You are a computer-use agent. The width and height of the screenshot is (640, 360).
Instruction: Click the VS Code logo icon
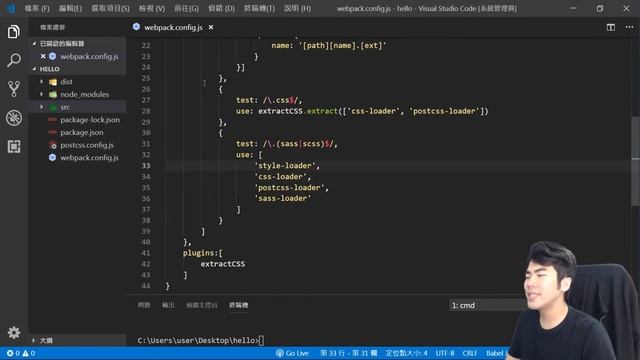[x=11, y=8]
